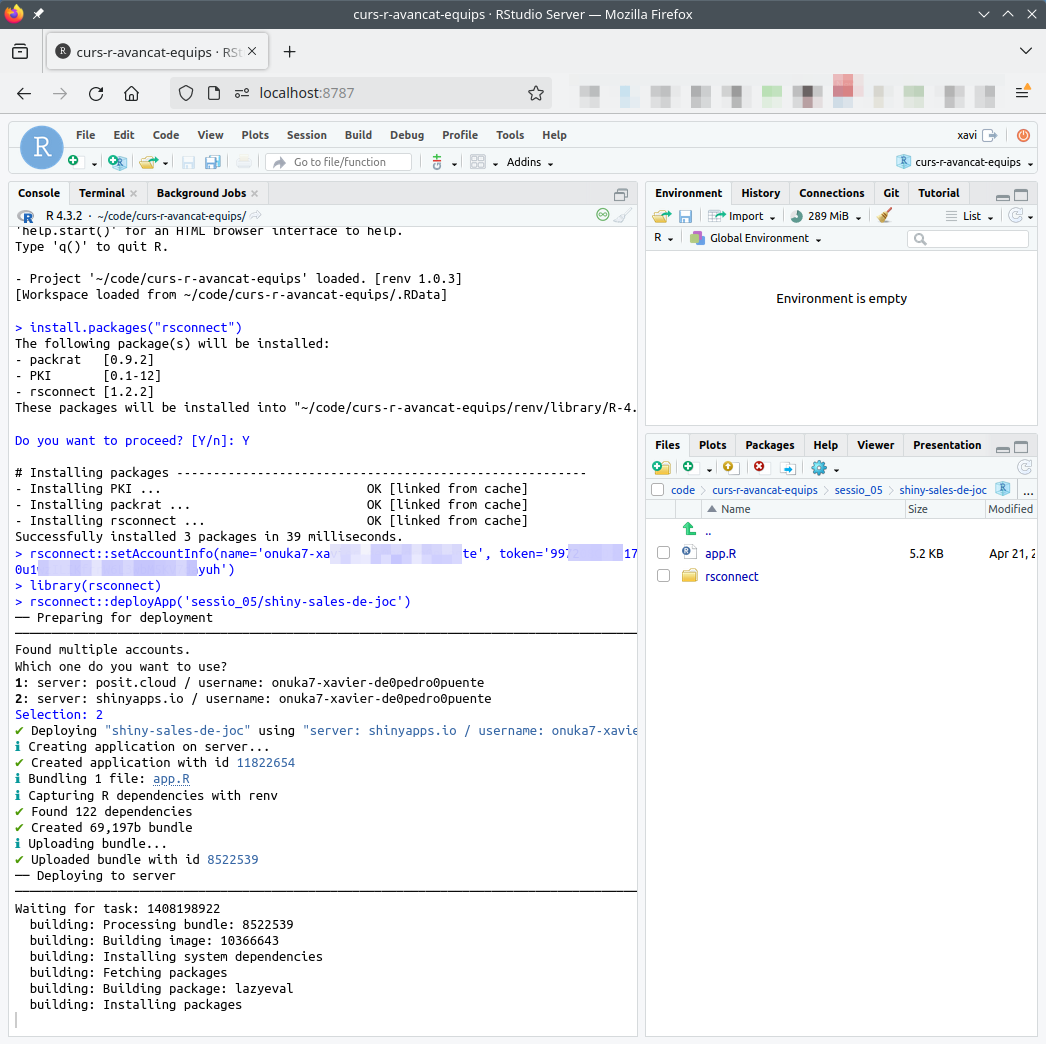Click the clear console broom icon
1046x1044 pixels.
(x=622, y=215)
